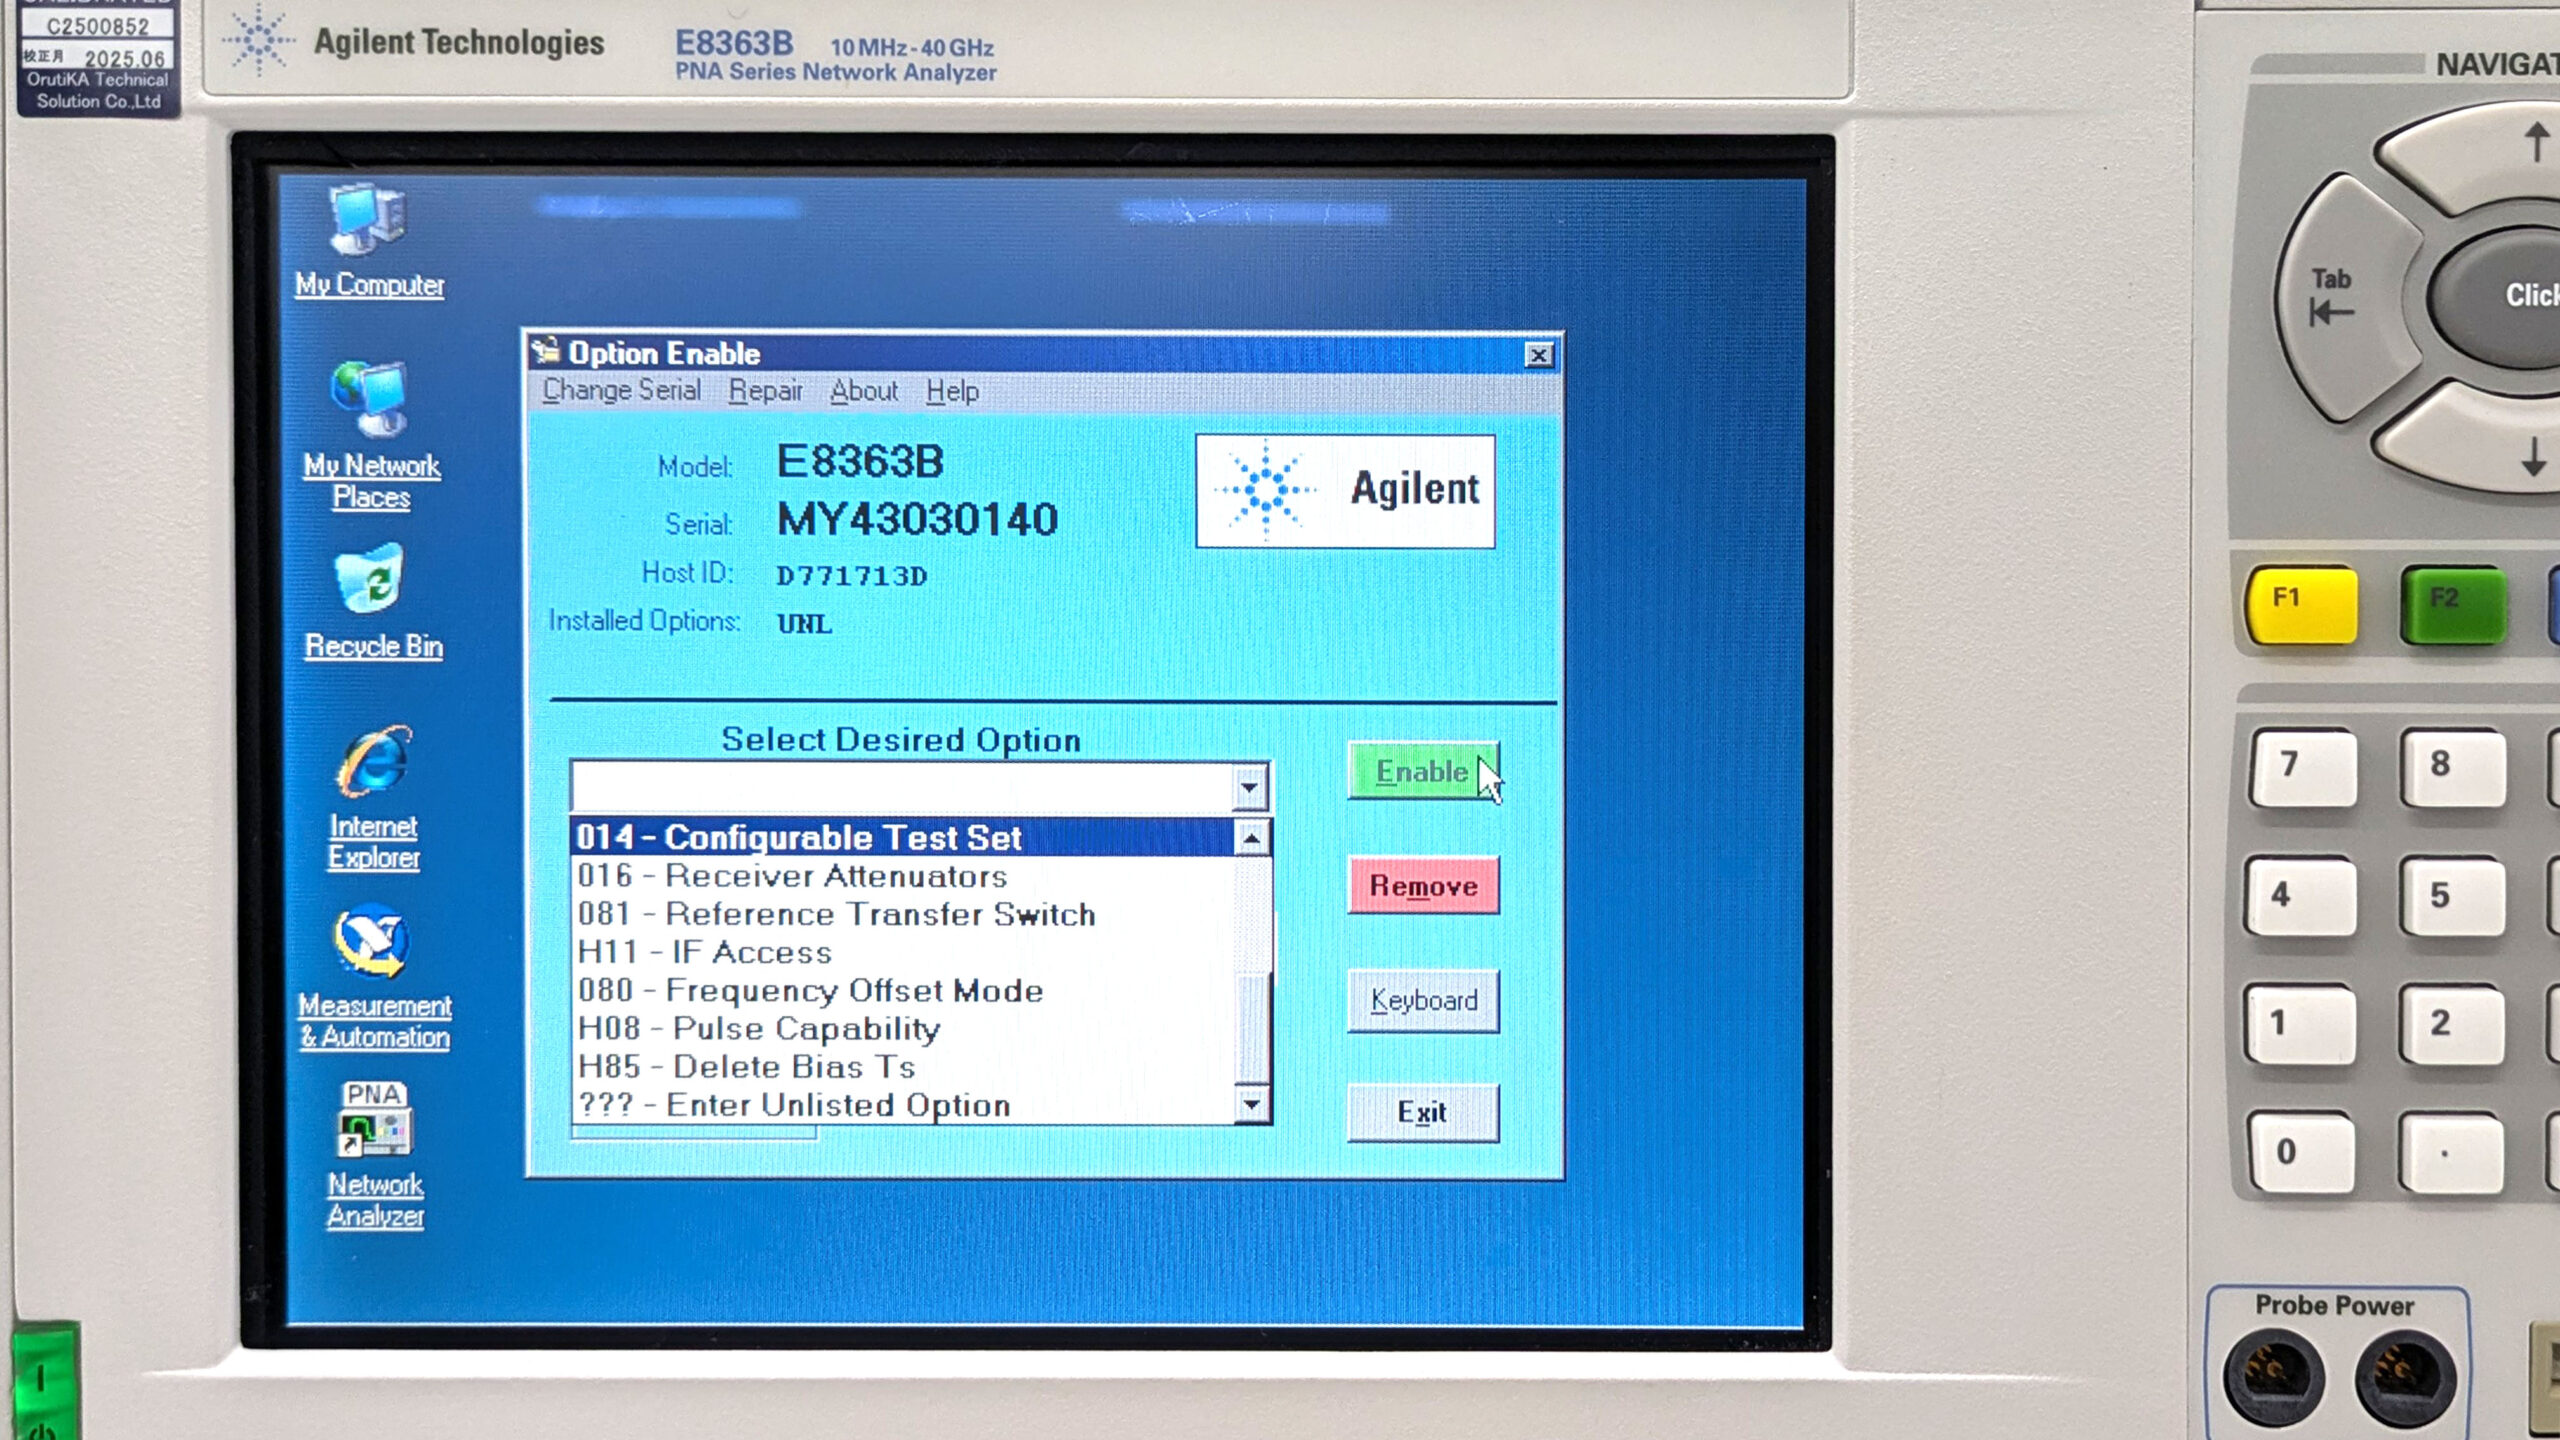Click the Agilent logo image
The height and width of the screenshot is (1440, 2560).
pos(1345,490)
